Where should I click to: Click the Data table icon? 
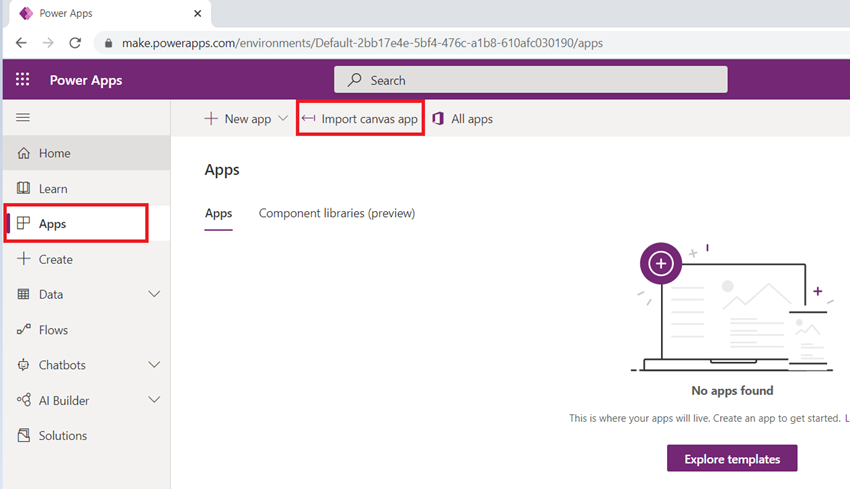[23, 294]
